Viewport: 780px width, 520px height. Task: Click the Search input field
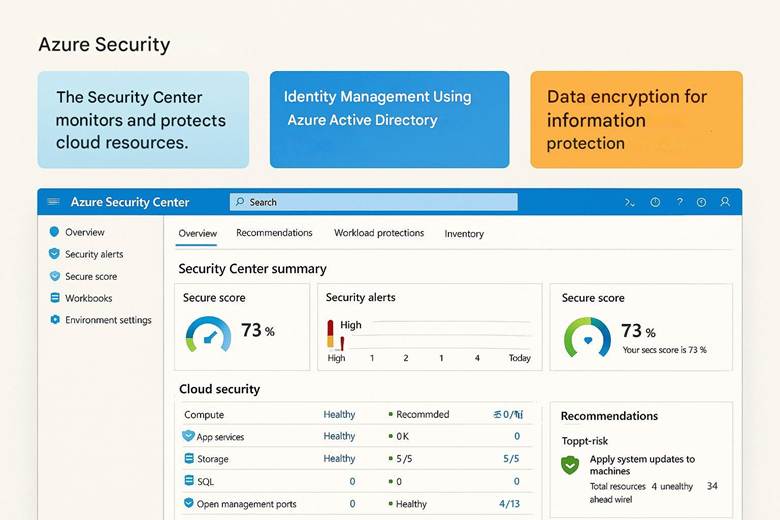pos(374,202)
